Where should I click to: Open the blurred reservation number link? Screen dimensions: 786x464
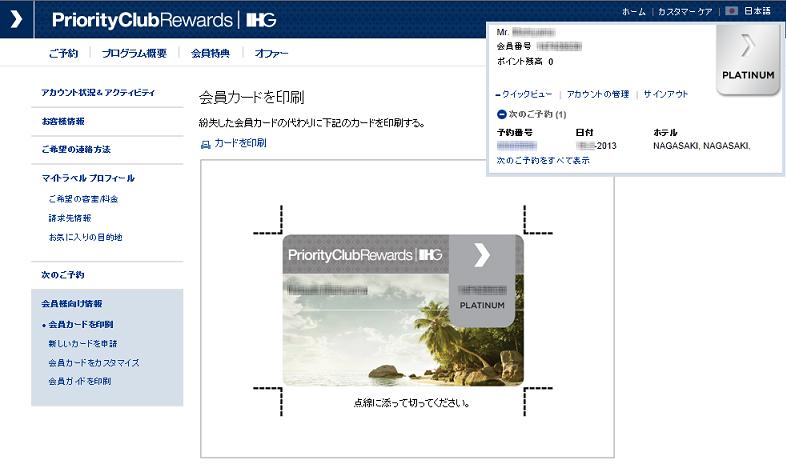(516, 146)
